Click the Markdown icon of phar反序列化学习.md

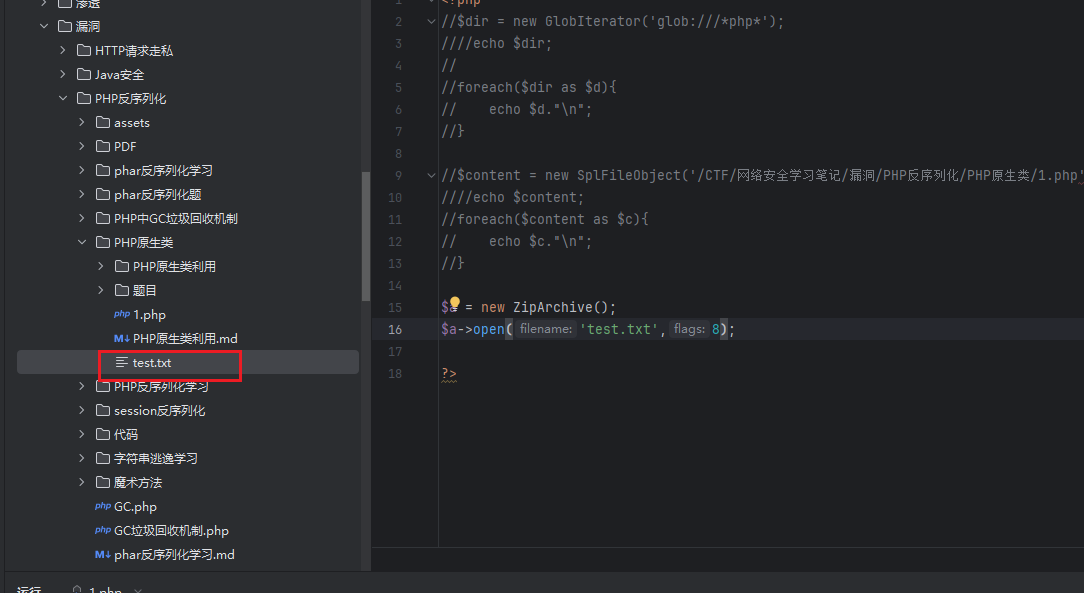click(103, 555)
